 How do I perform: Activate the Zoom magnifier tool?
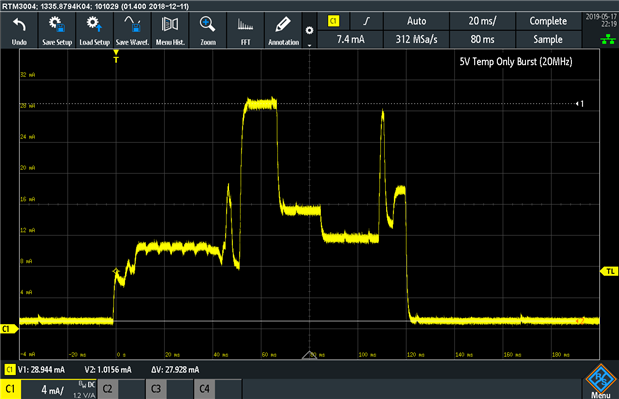208,30
